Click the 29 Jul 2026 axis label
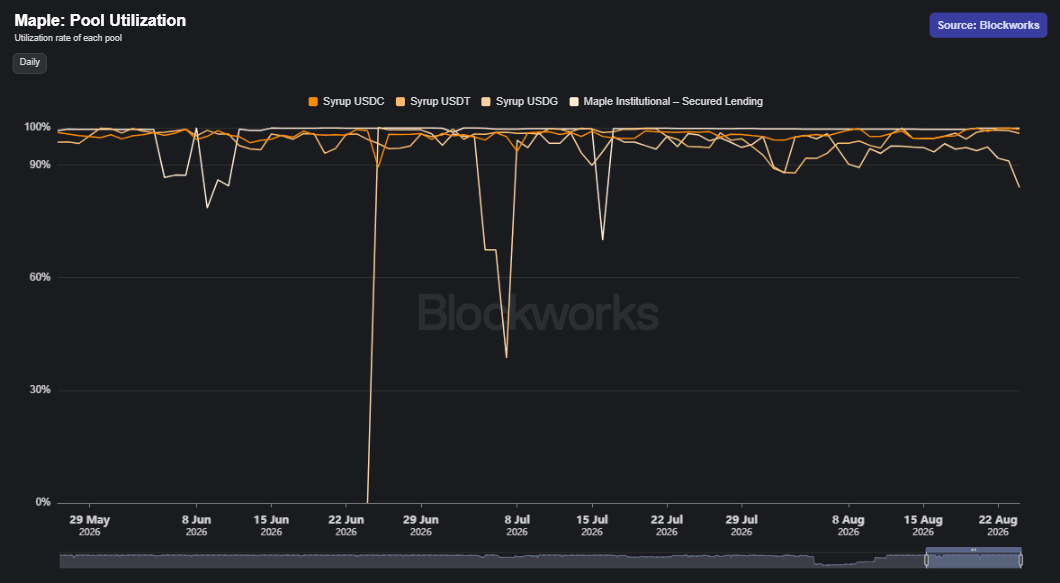The width and height of the screenshot is (1060, 583). tap(742, 526)
